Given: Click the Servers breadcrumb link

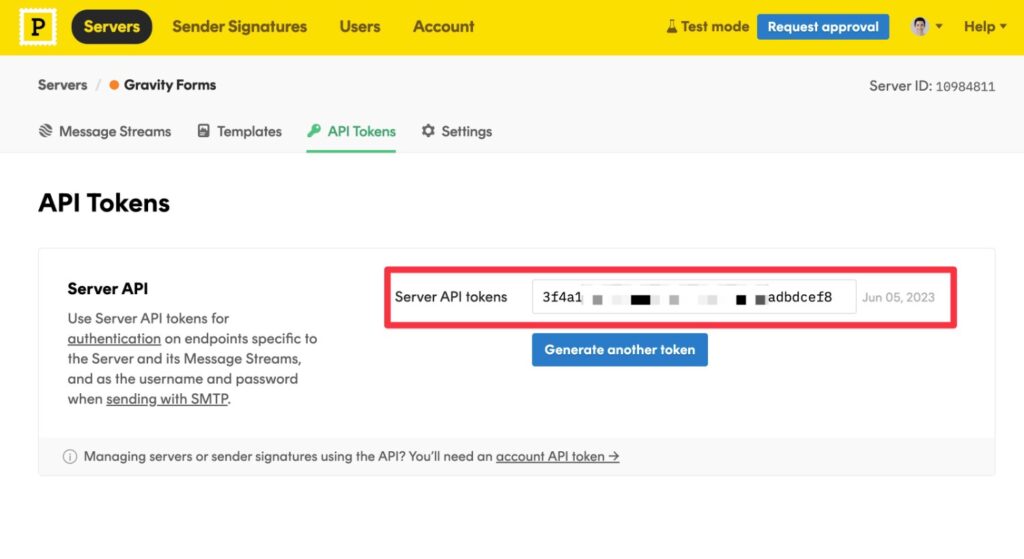Looking at the screenshot, I should [62, 85].
